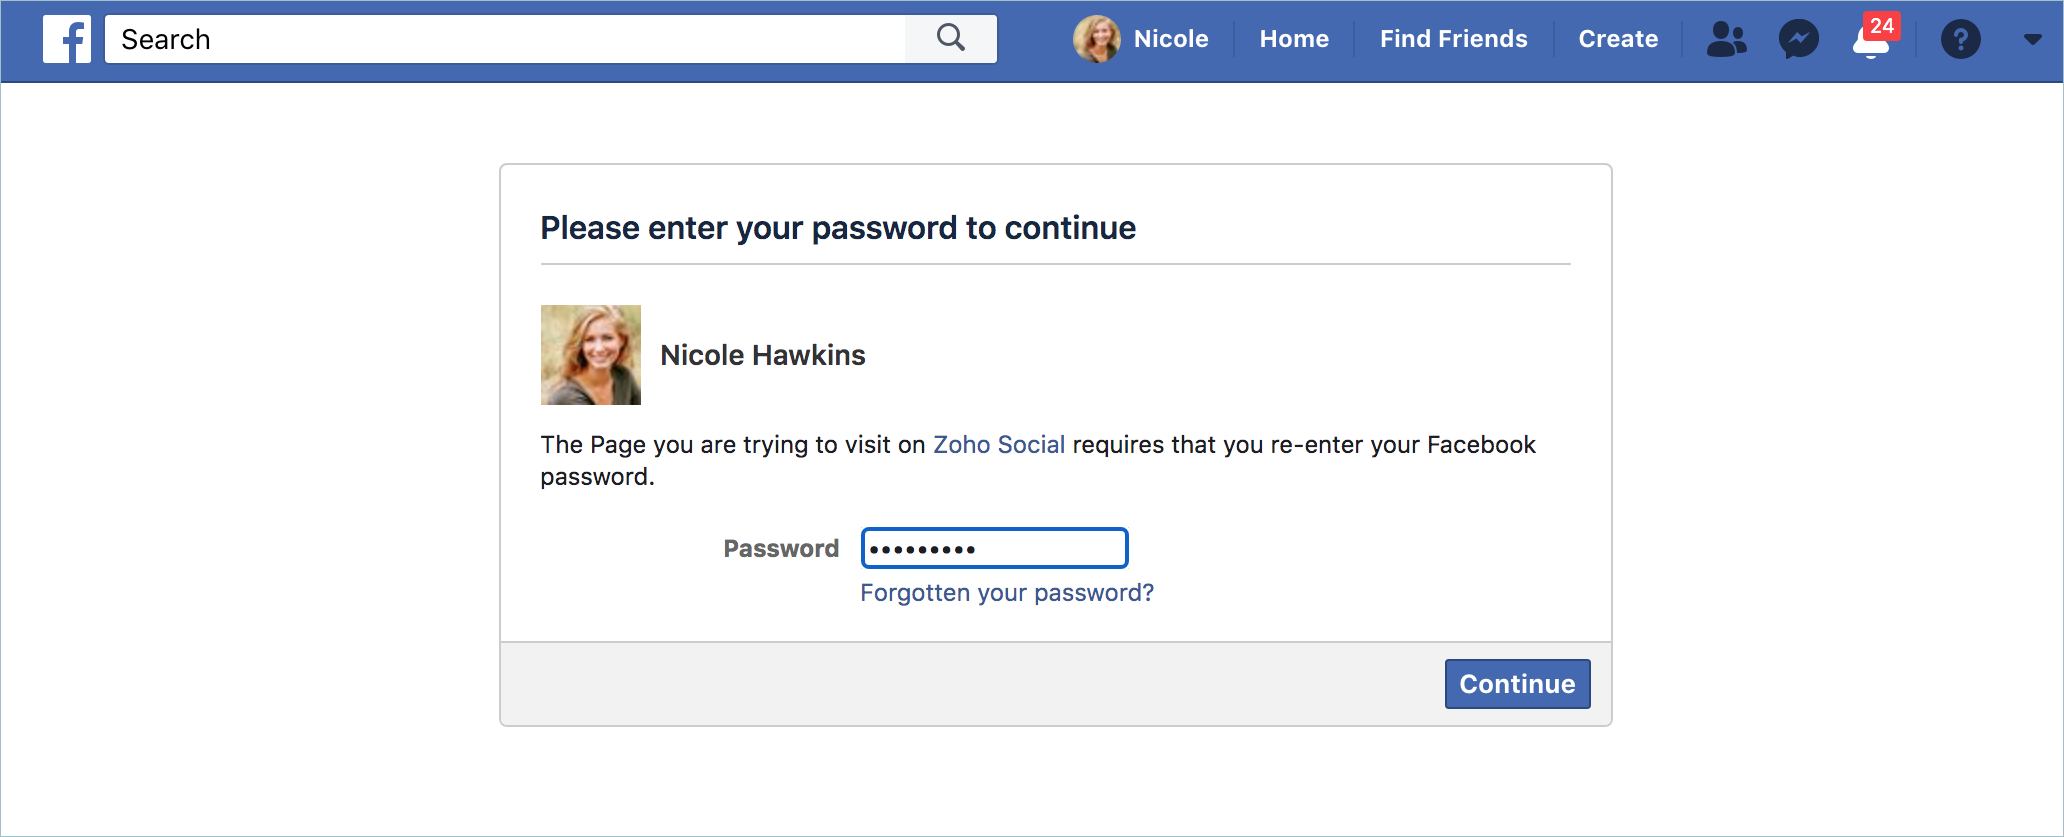
Task: Focus the Password input field
Action: tap(995, 548)
